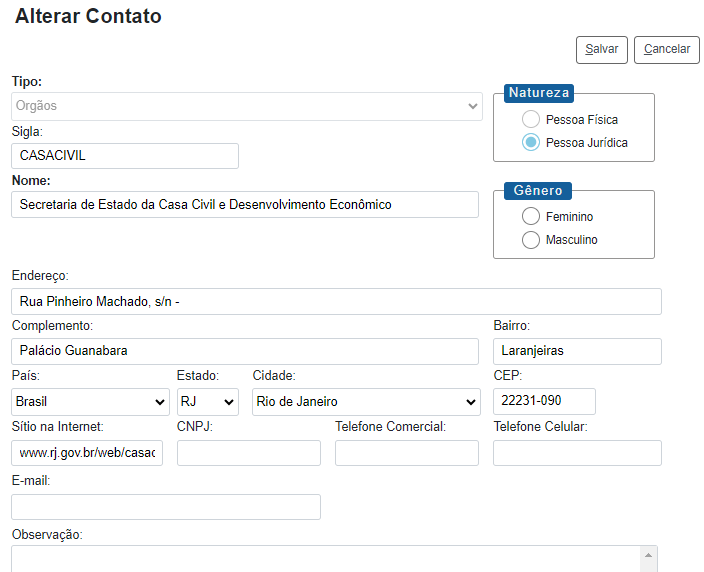This screenshot has width=704, height=572.
Task: Open the Tipo dropdown showing Orgãos
Action: (246, 106)
